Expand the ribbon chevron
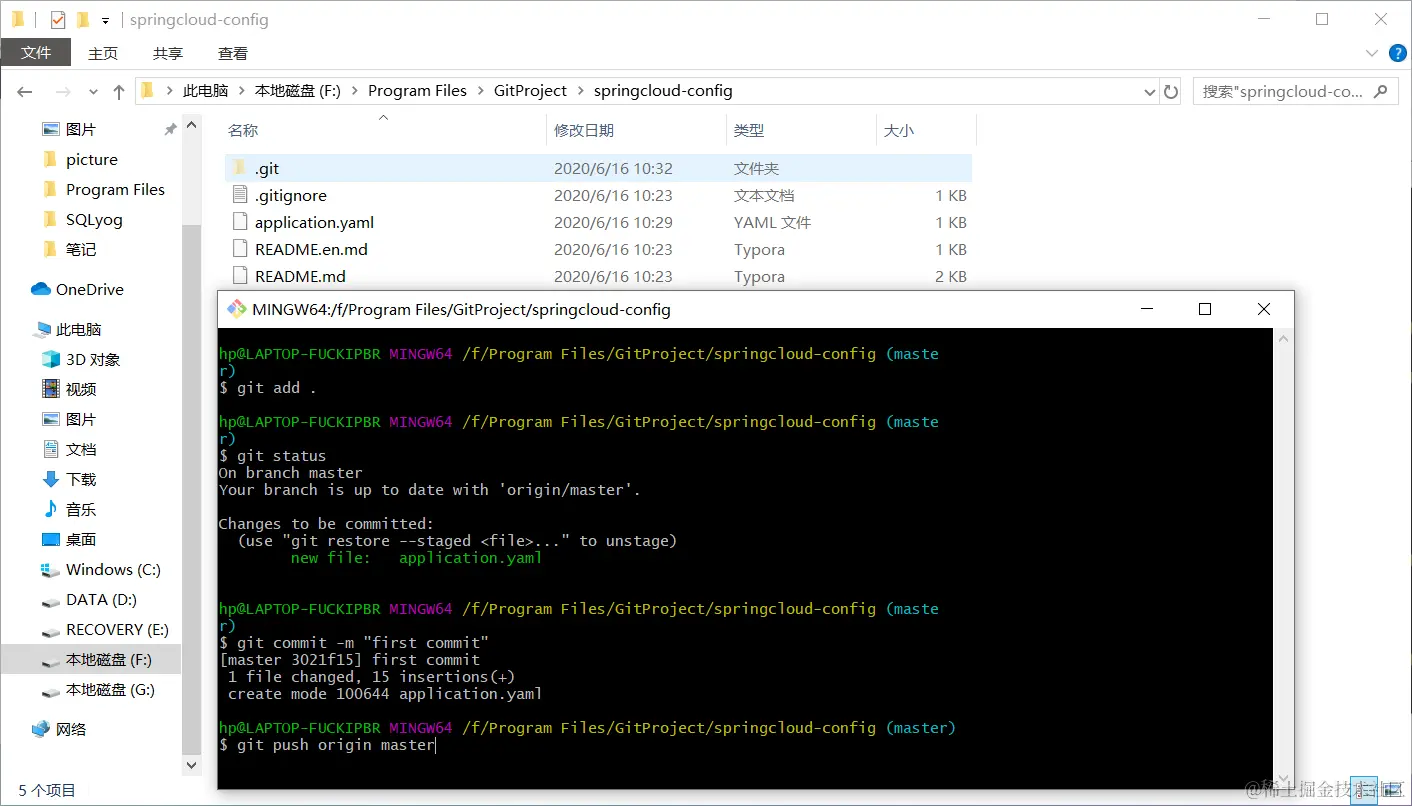The image size is (1412, 806). click(1372, 53)
